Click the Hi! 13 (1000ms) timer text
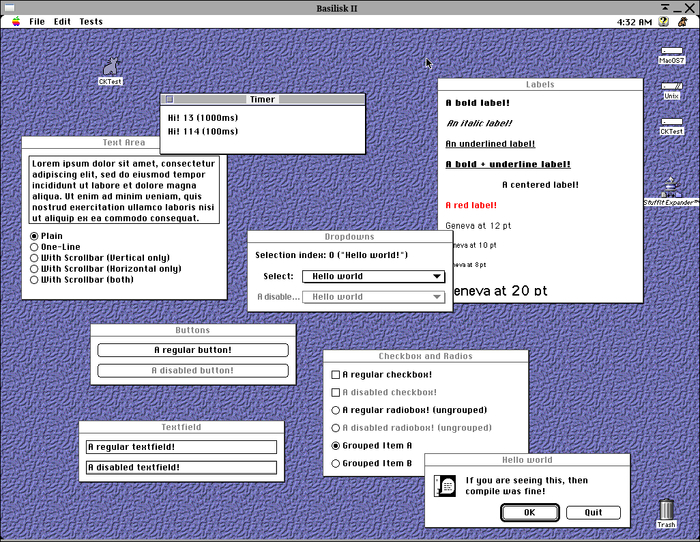The width and height of the screenshot is (700, 542). tap(203, 118)
